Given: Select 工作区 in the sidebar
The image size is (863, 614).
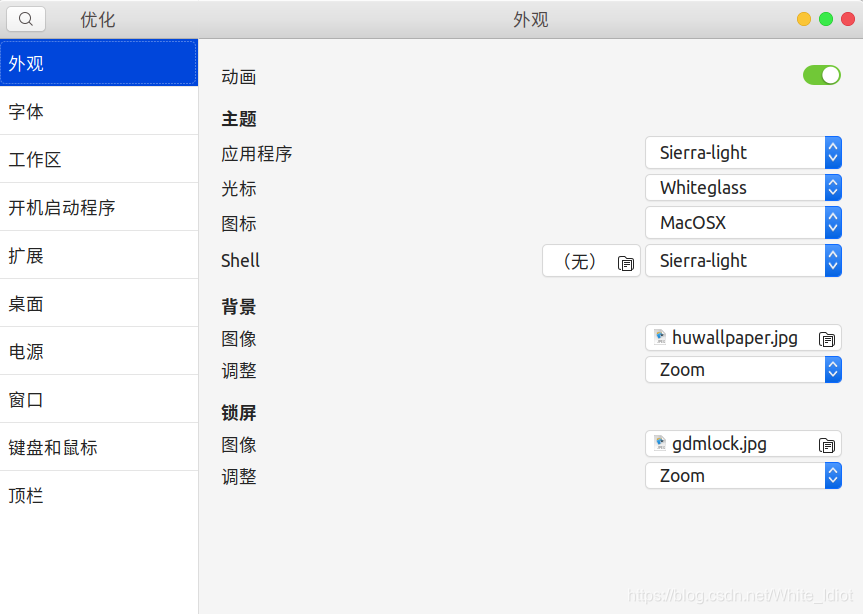Looking at the screenshot, I should pos(99,159).
